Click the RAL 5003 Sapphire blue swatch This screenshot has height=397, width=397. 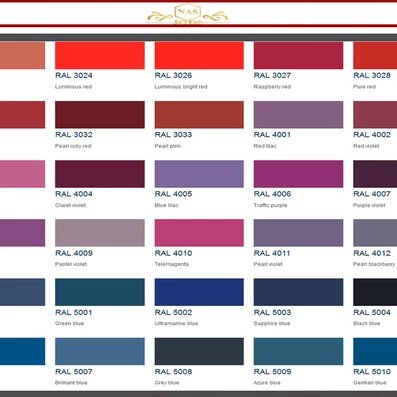click(298, 292)
